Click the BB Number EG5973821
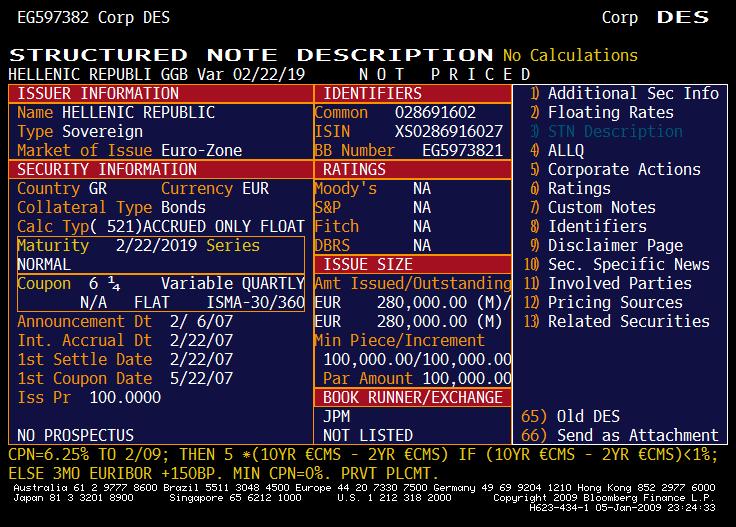Image resolution: width=736 pixels, height=527 pixels. click(x=462, y=151)
